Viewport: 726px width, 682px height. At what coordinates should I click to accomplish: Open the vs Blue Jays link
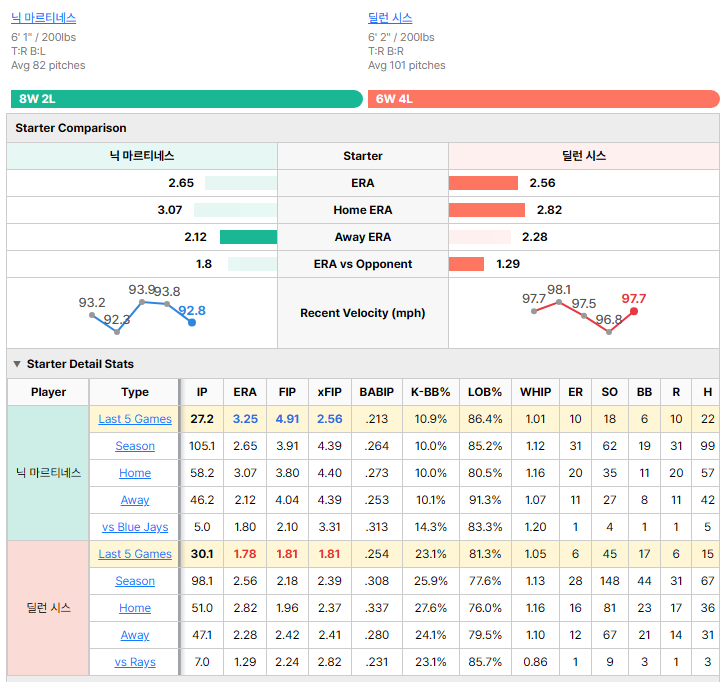(135, 527)
